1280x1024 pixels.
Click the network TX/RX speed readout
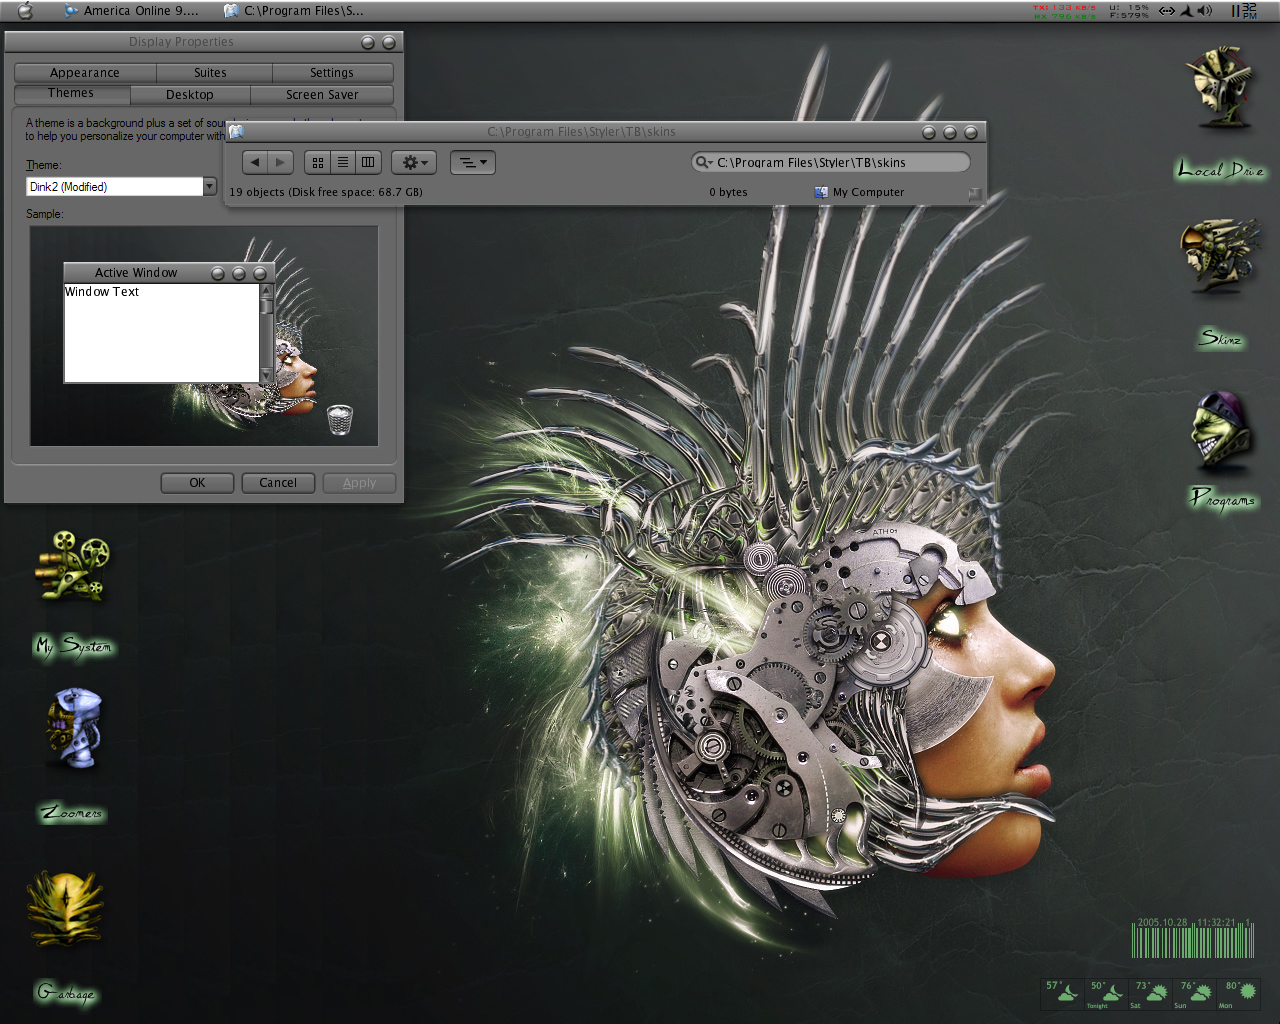pyautogui.click(x=1064, y=11)
